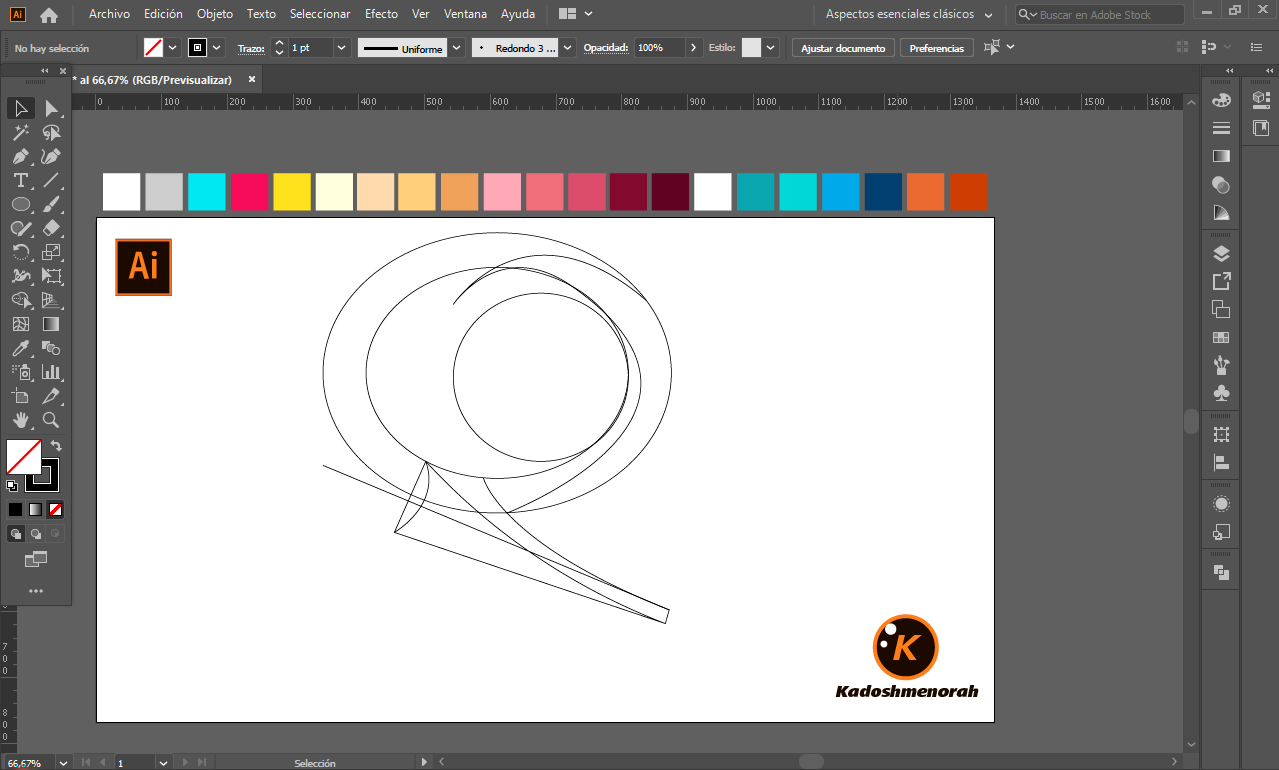Open the Redondo 3 brush definition dropdown
This screenshot has width=1279, height=770.
(568, 48)
